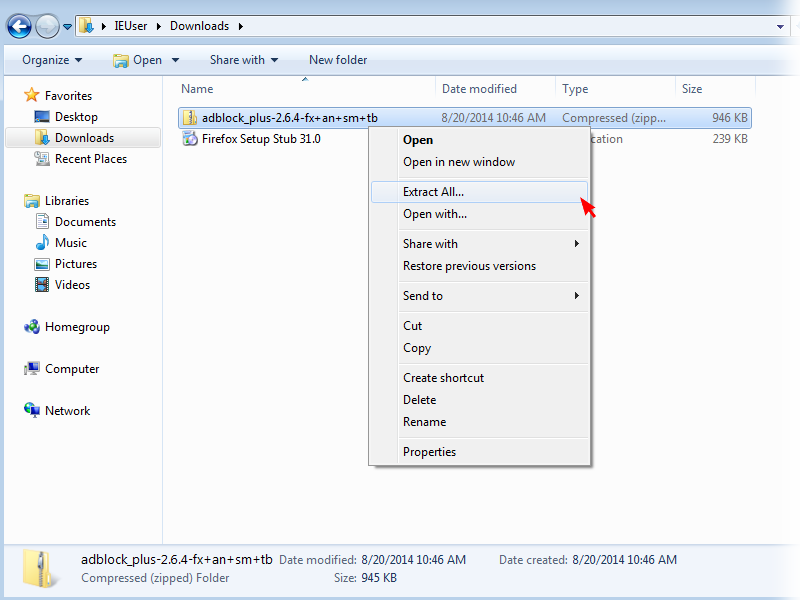800x600 pixels.
Task: Choose Extract All... in context menu
Action: (x=480, y=192)
